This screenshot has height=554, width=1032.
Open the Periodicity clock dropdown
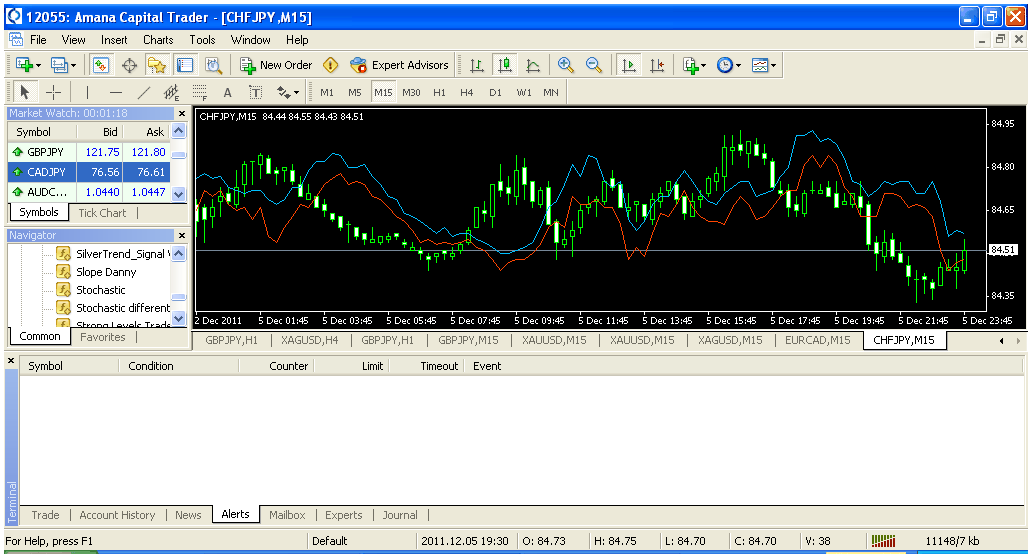(x=728, y=65)
